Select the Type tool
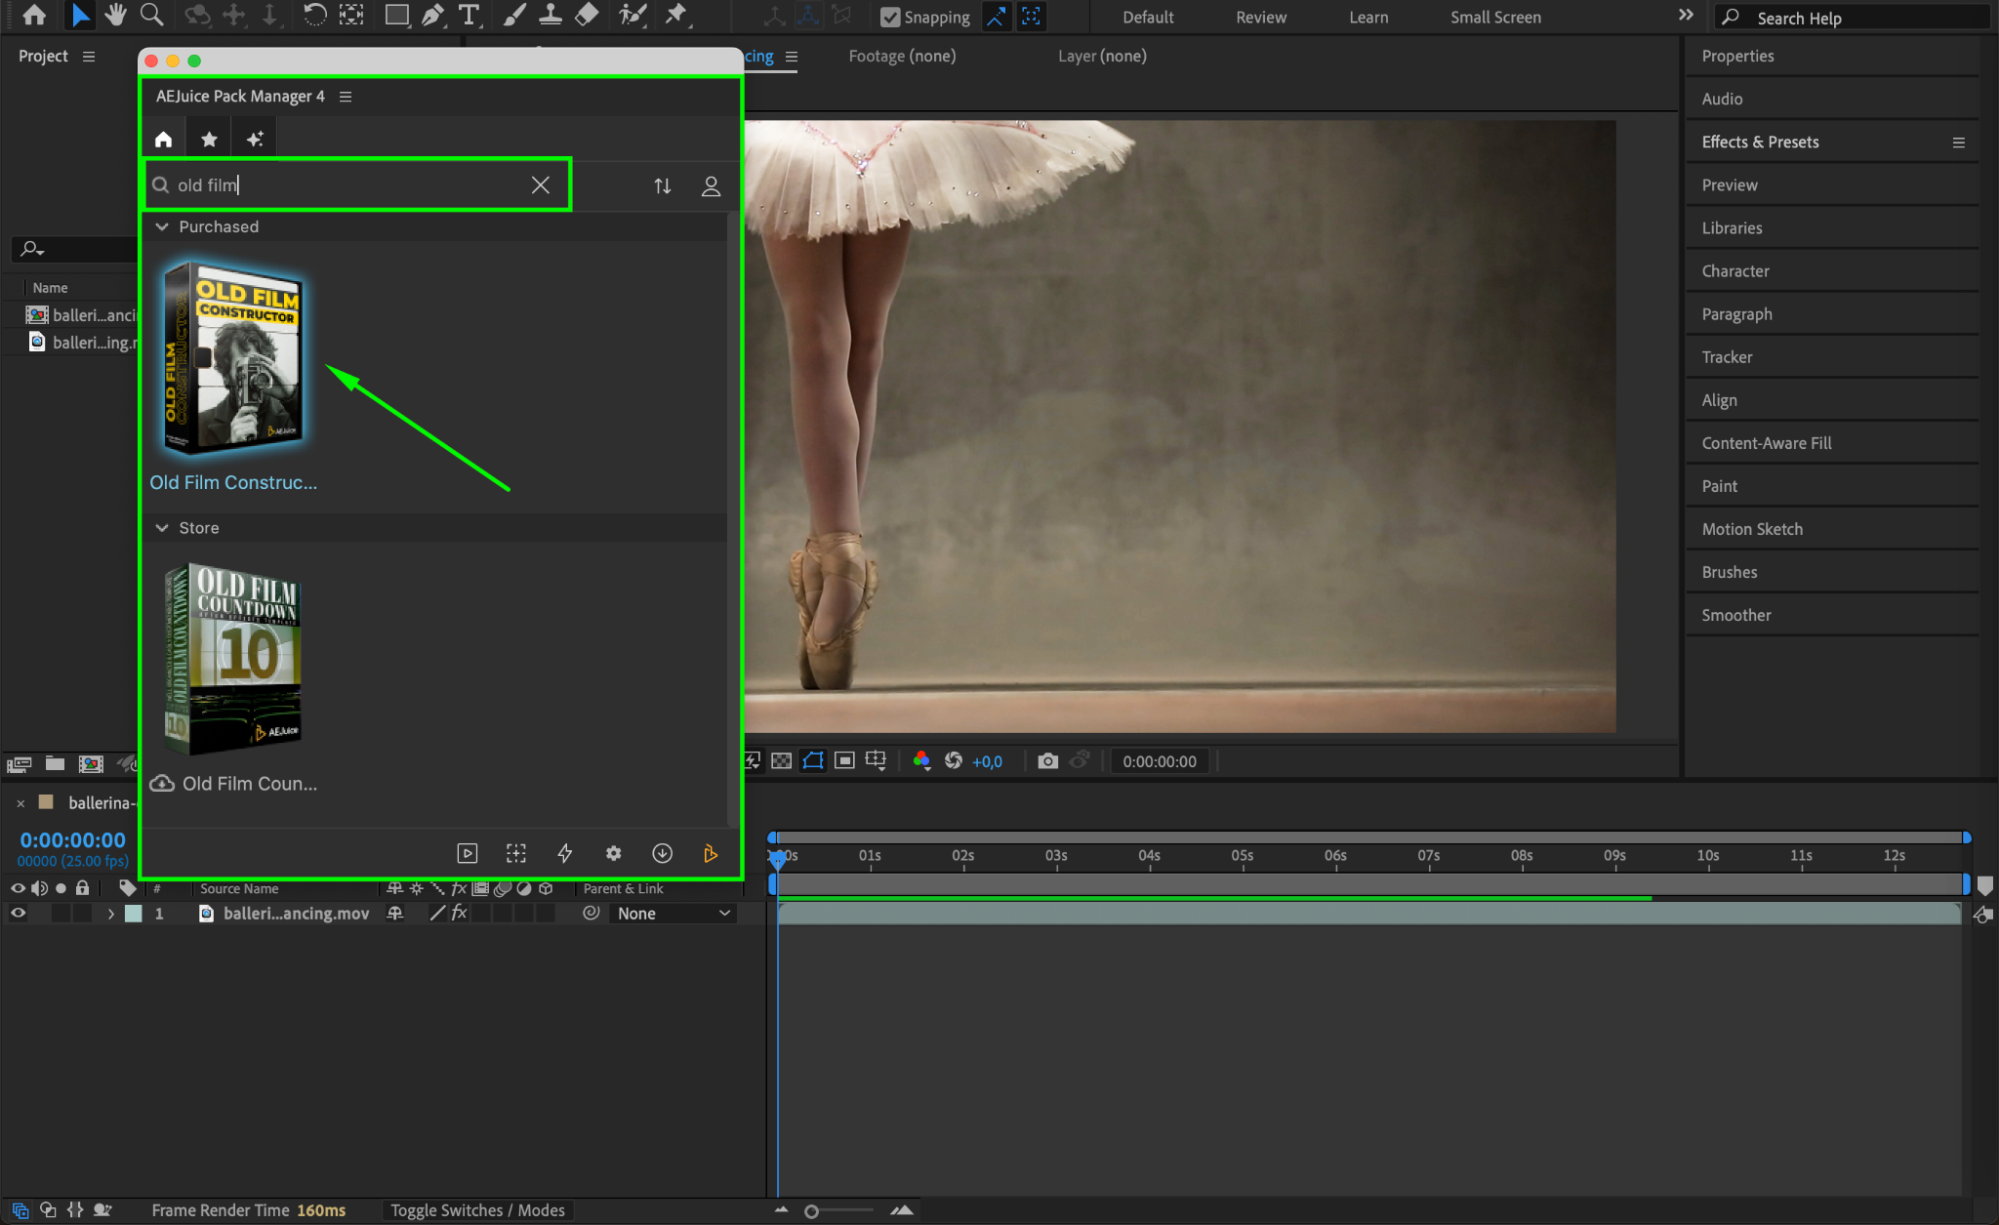The height and width of the screenshot is (1225, 1999). [x=468, y=15]
